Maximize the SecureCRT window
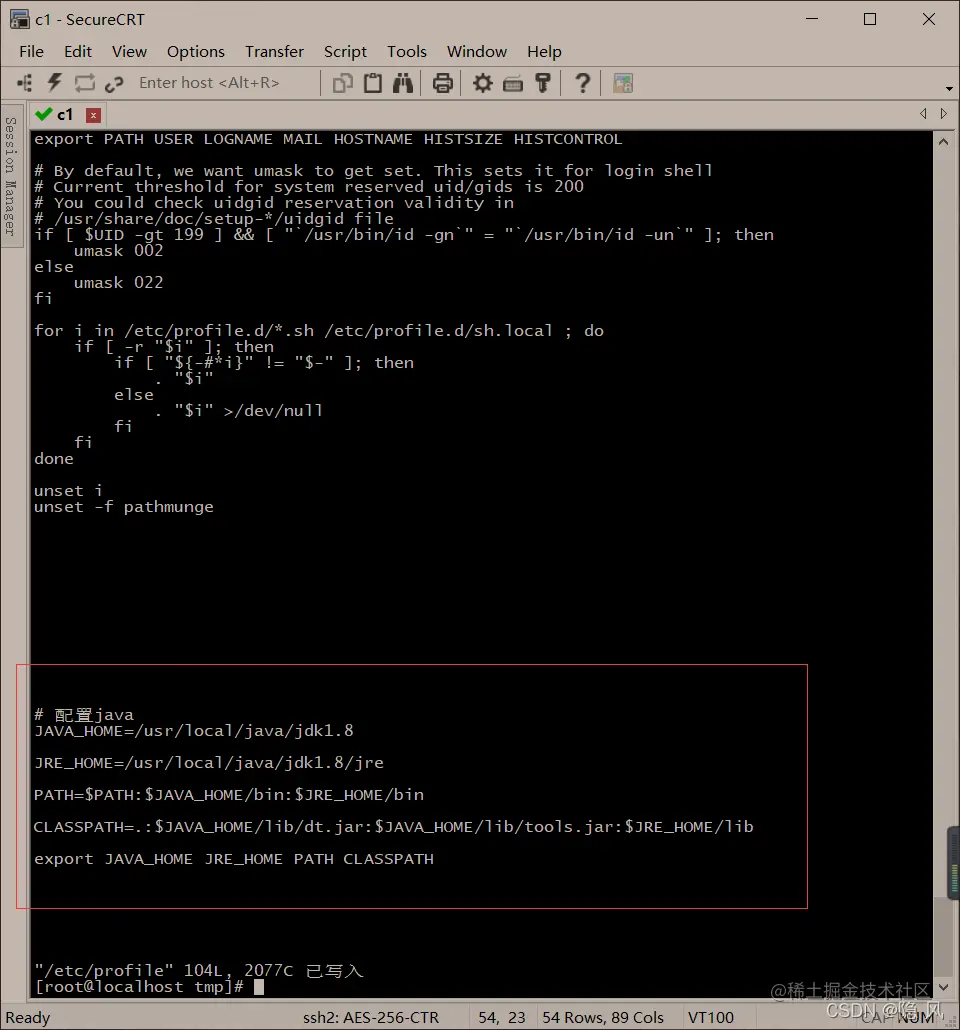960x1030 pixels. tap(870, 19)
